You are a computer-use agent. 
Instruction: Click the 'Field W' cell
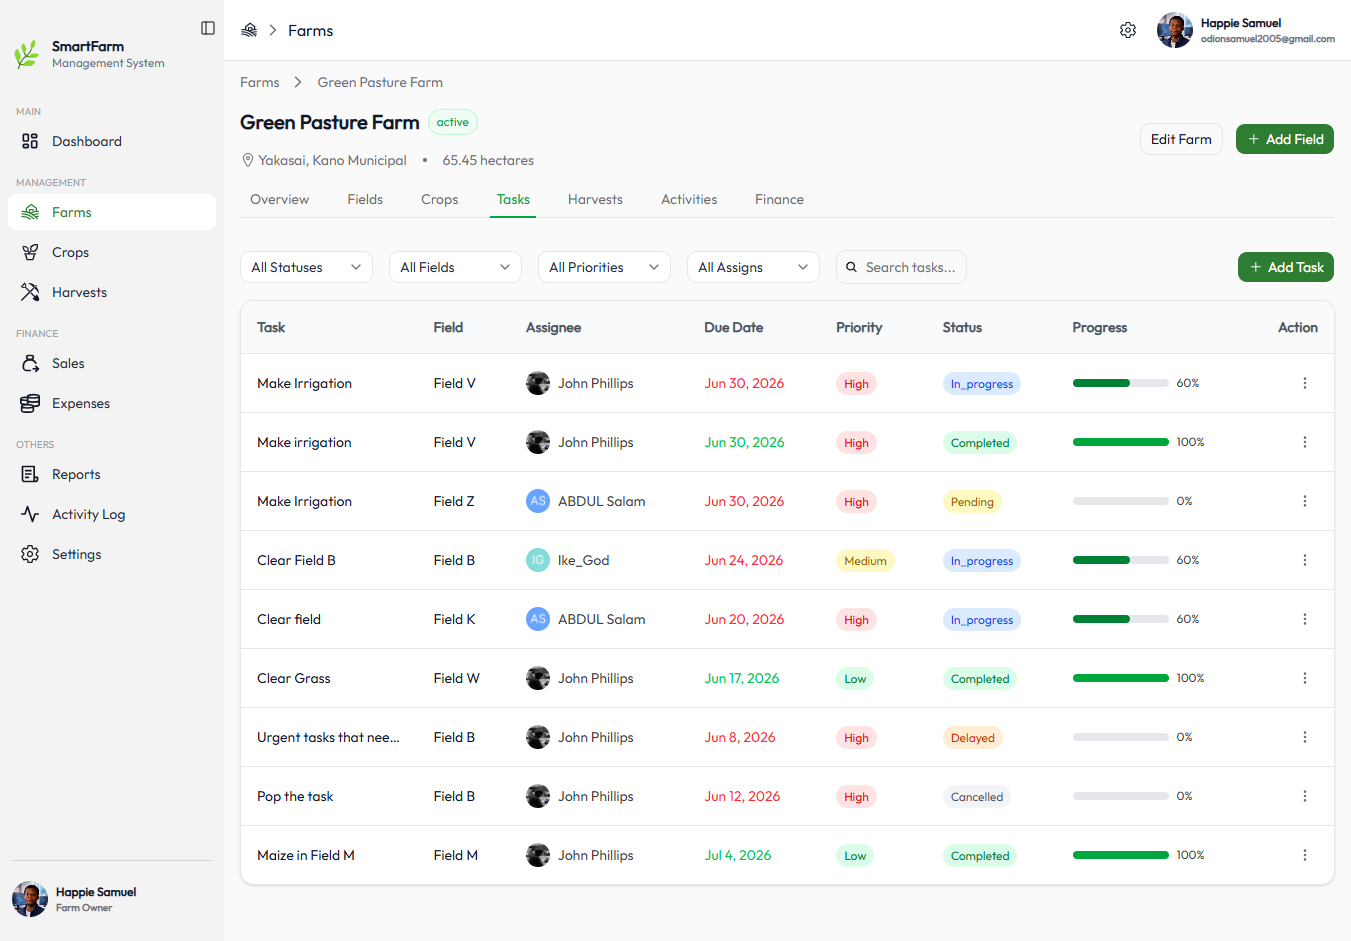pyautogui.click(x=457, y=678)
